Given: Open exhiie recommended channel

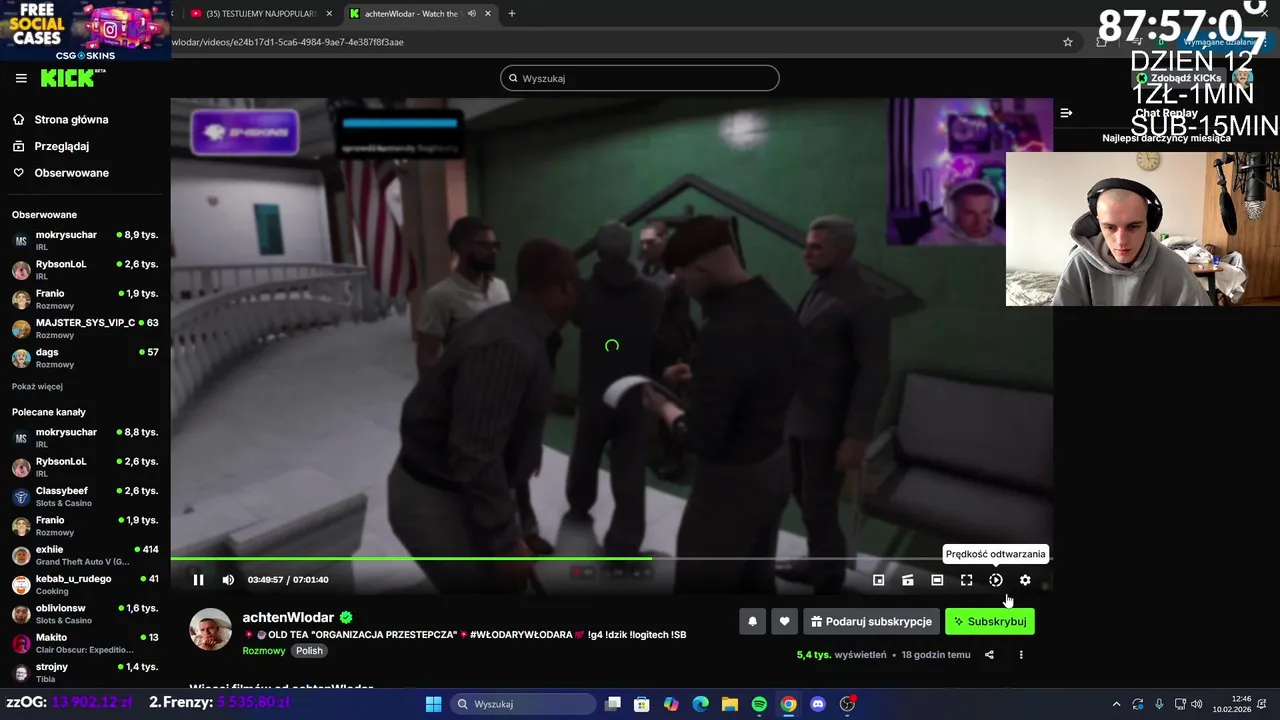Looking at the screenshot, I should (x=85, y=555).
